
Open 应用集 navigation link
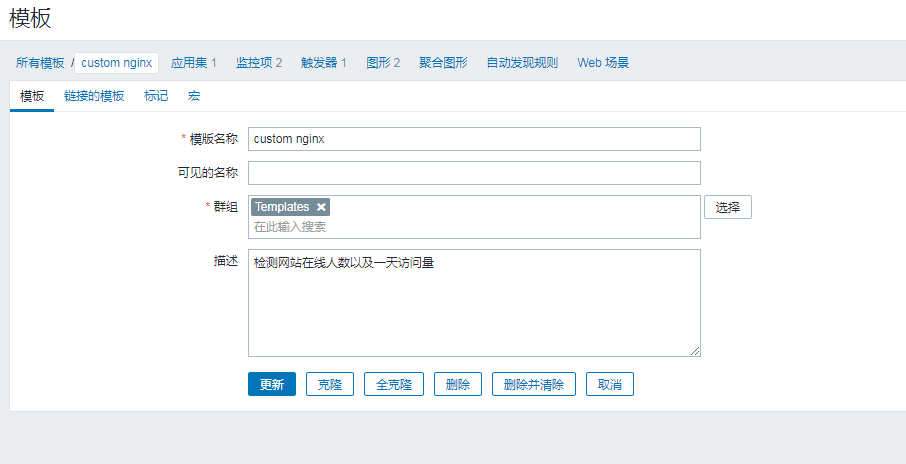(193, 63)
